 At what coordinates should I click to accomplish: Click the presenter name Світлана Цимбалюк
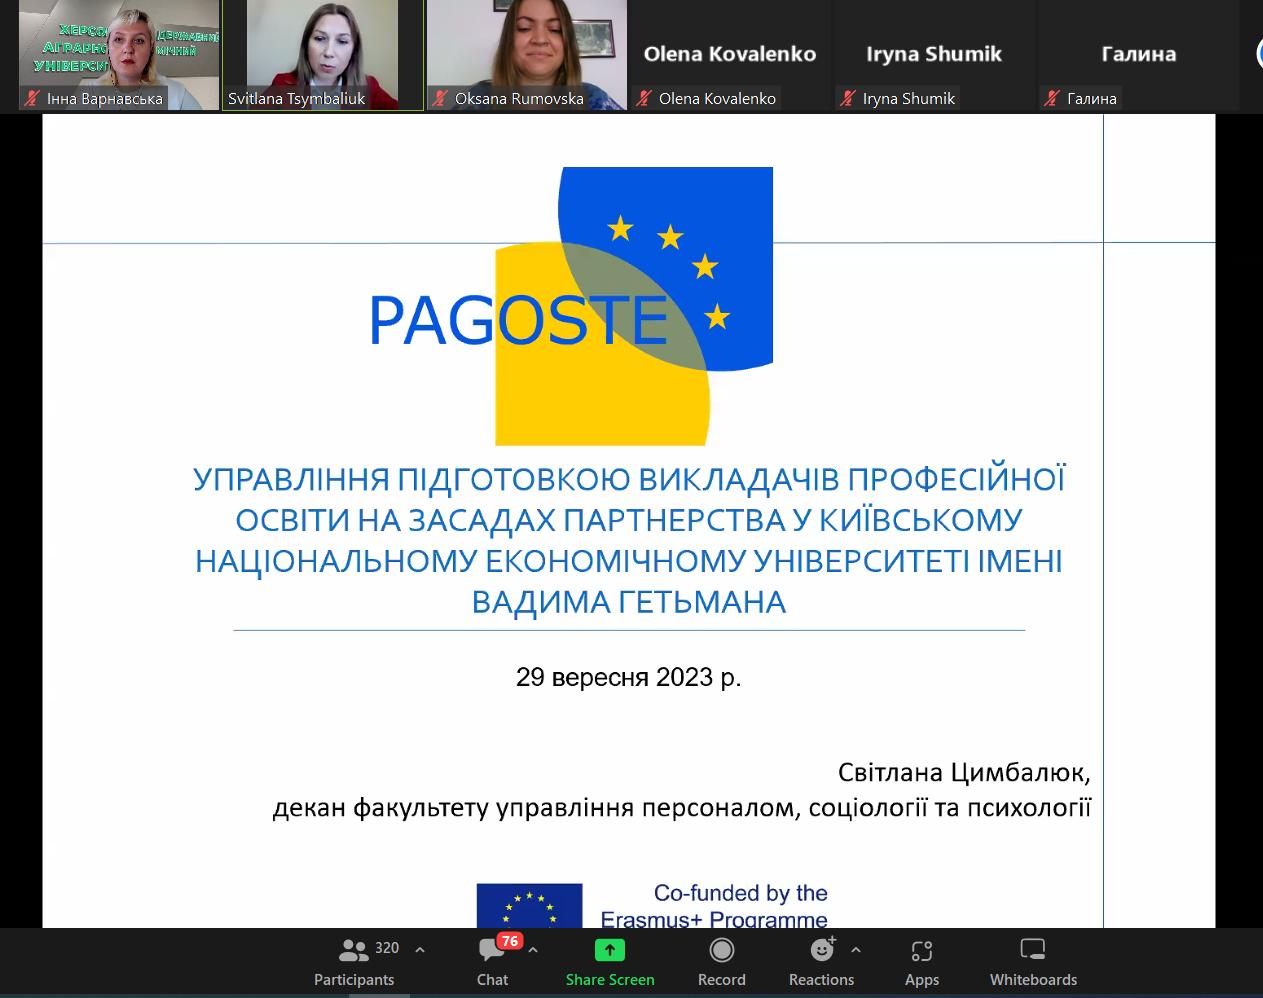pos(964,773)
